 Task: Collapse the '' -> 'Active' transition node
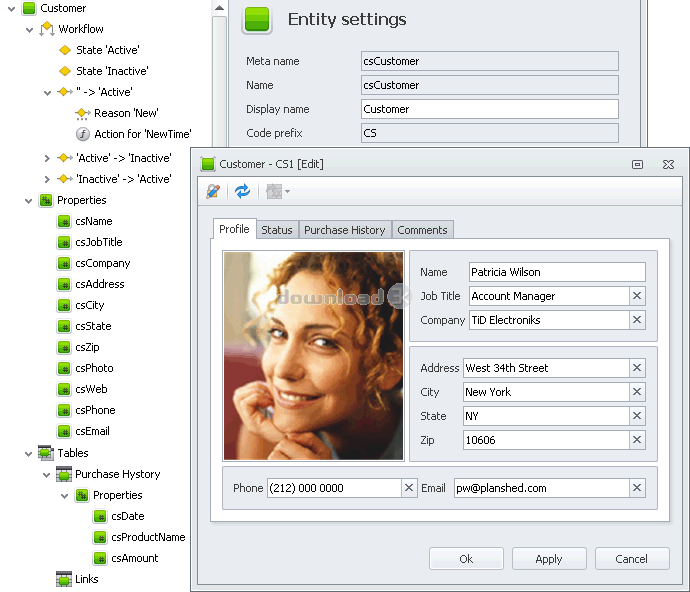pos(48,93)
